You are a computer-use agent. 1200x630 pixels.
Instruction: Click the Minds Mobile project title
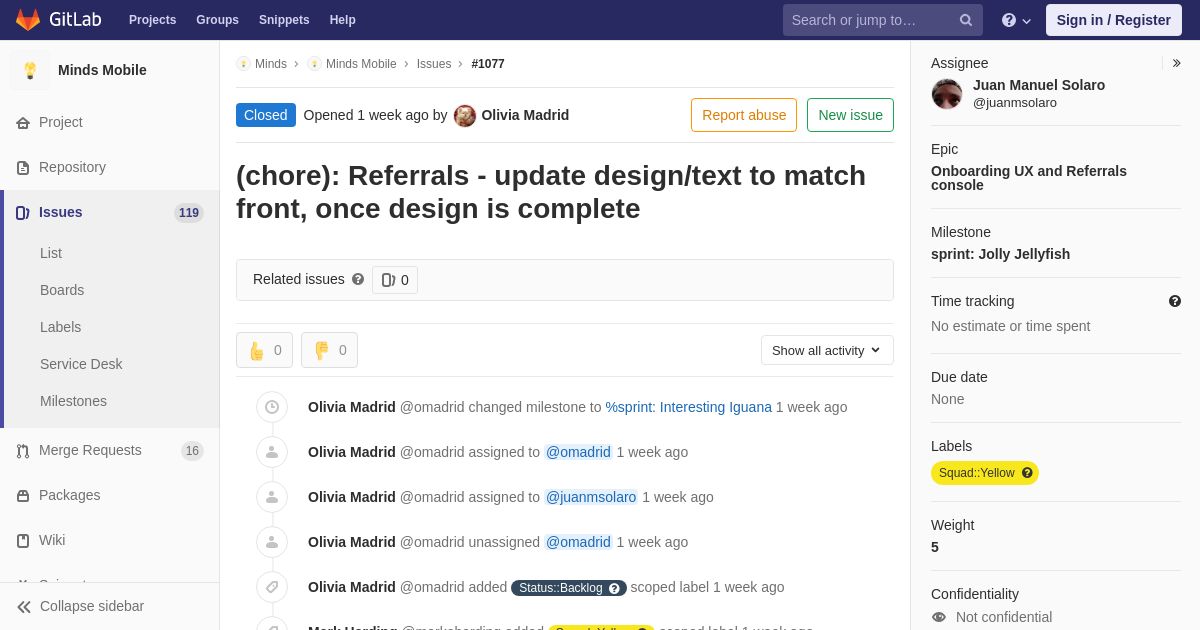[102, 70]
